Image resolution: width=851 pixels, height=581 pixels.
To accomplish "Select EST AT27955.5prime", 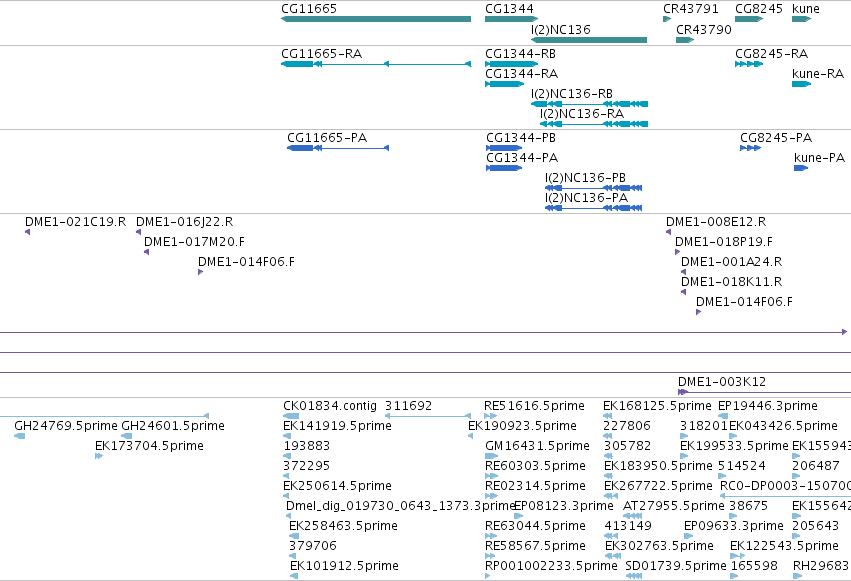I will pyautogui.click(x=674, y=506).
